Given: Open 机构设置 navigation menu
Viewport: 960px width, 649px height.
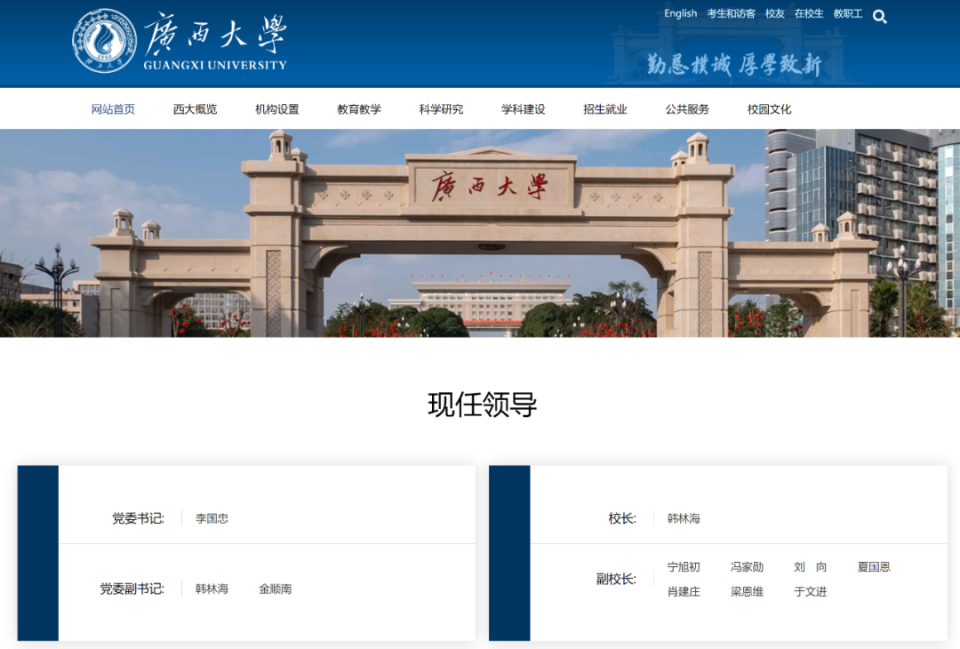Looking at the screenshot, I should pos(277,109).
